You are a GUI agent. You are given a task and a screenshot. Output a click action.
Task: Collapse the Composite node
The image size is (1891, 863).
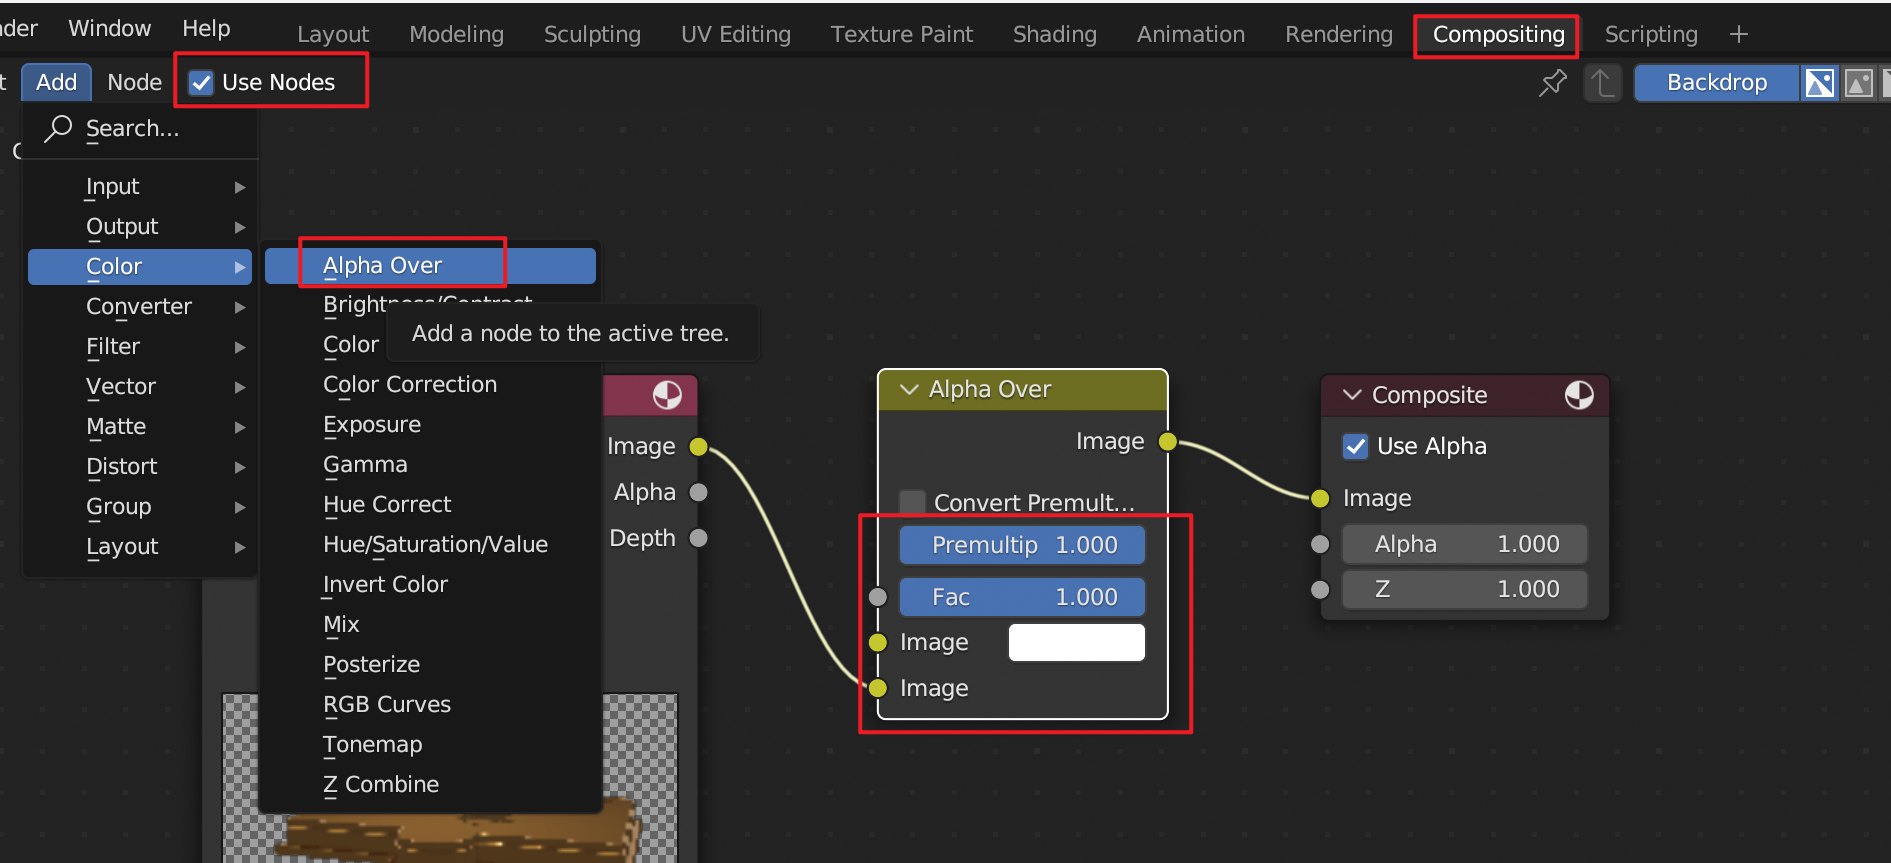(x=1352, y=395)
